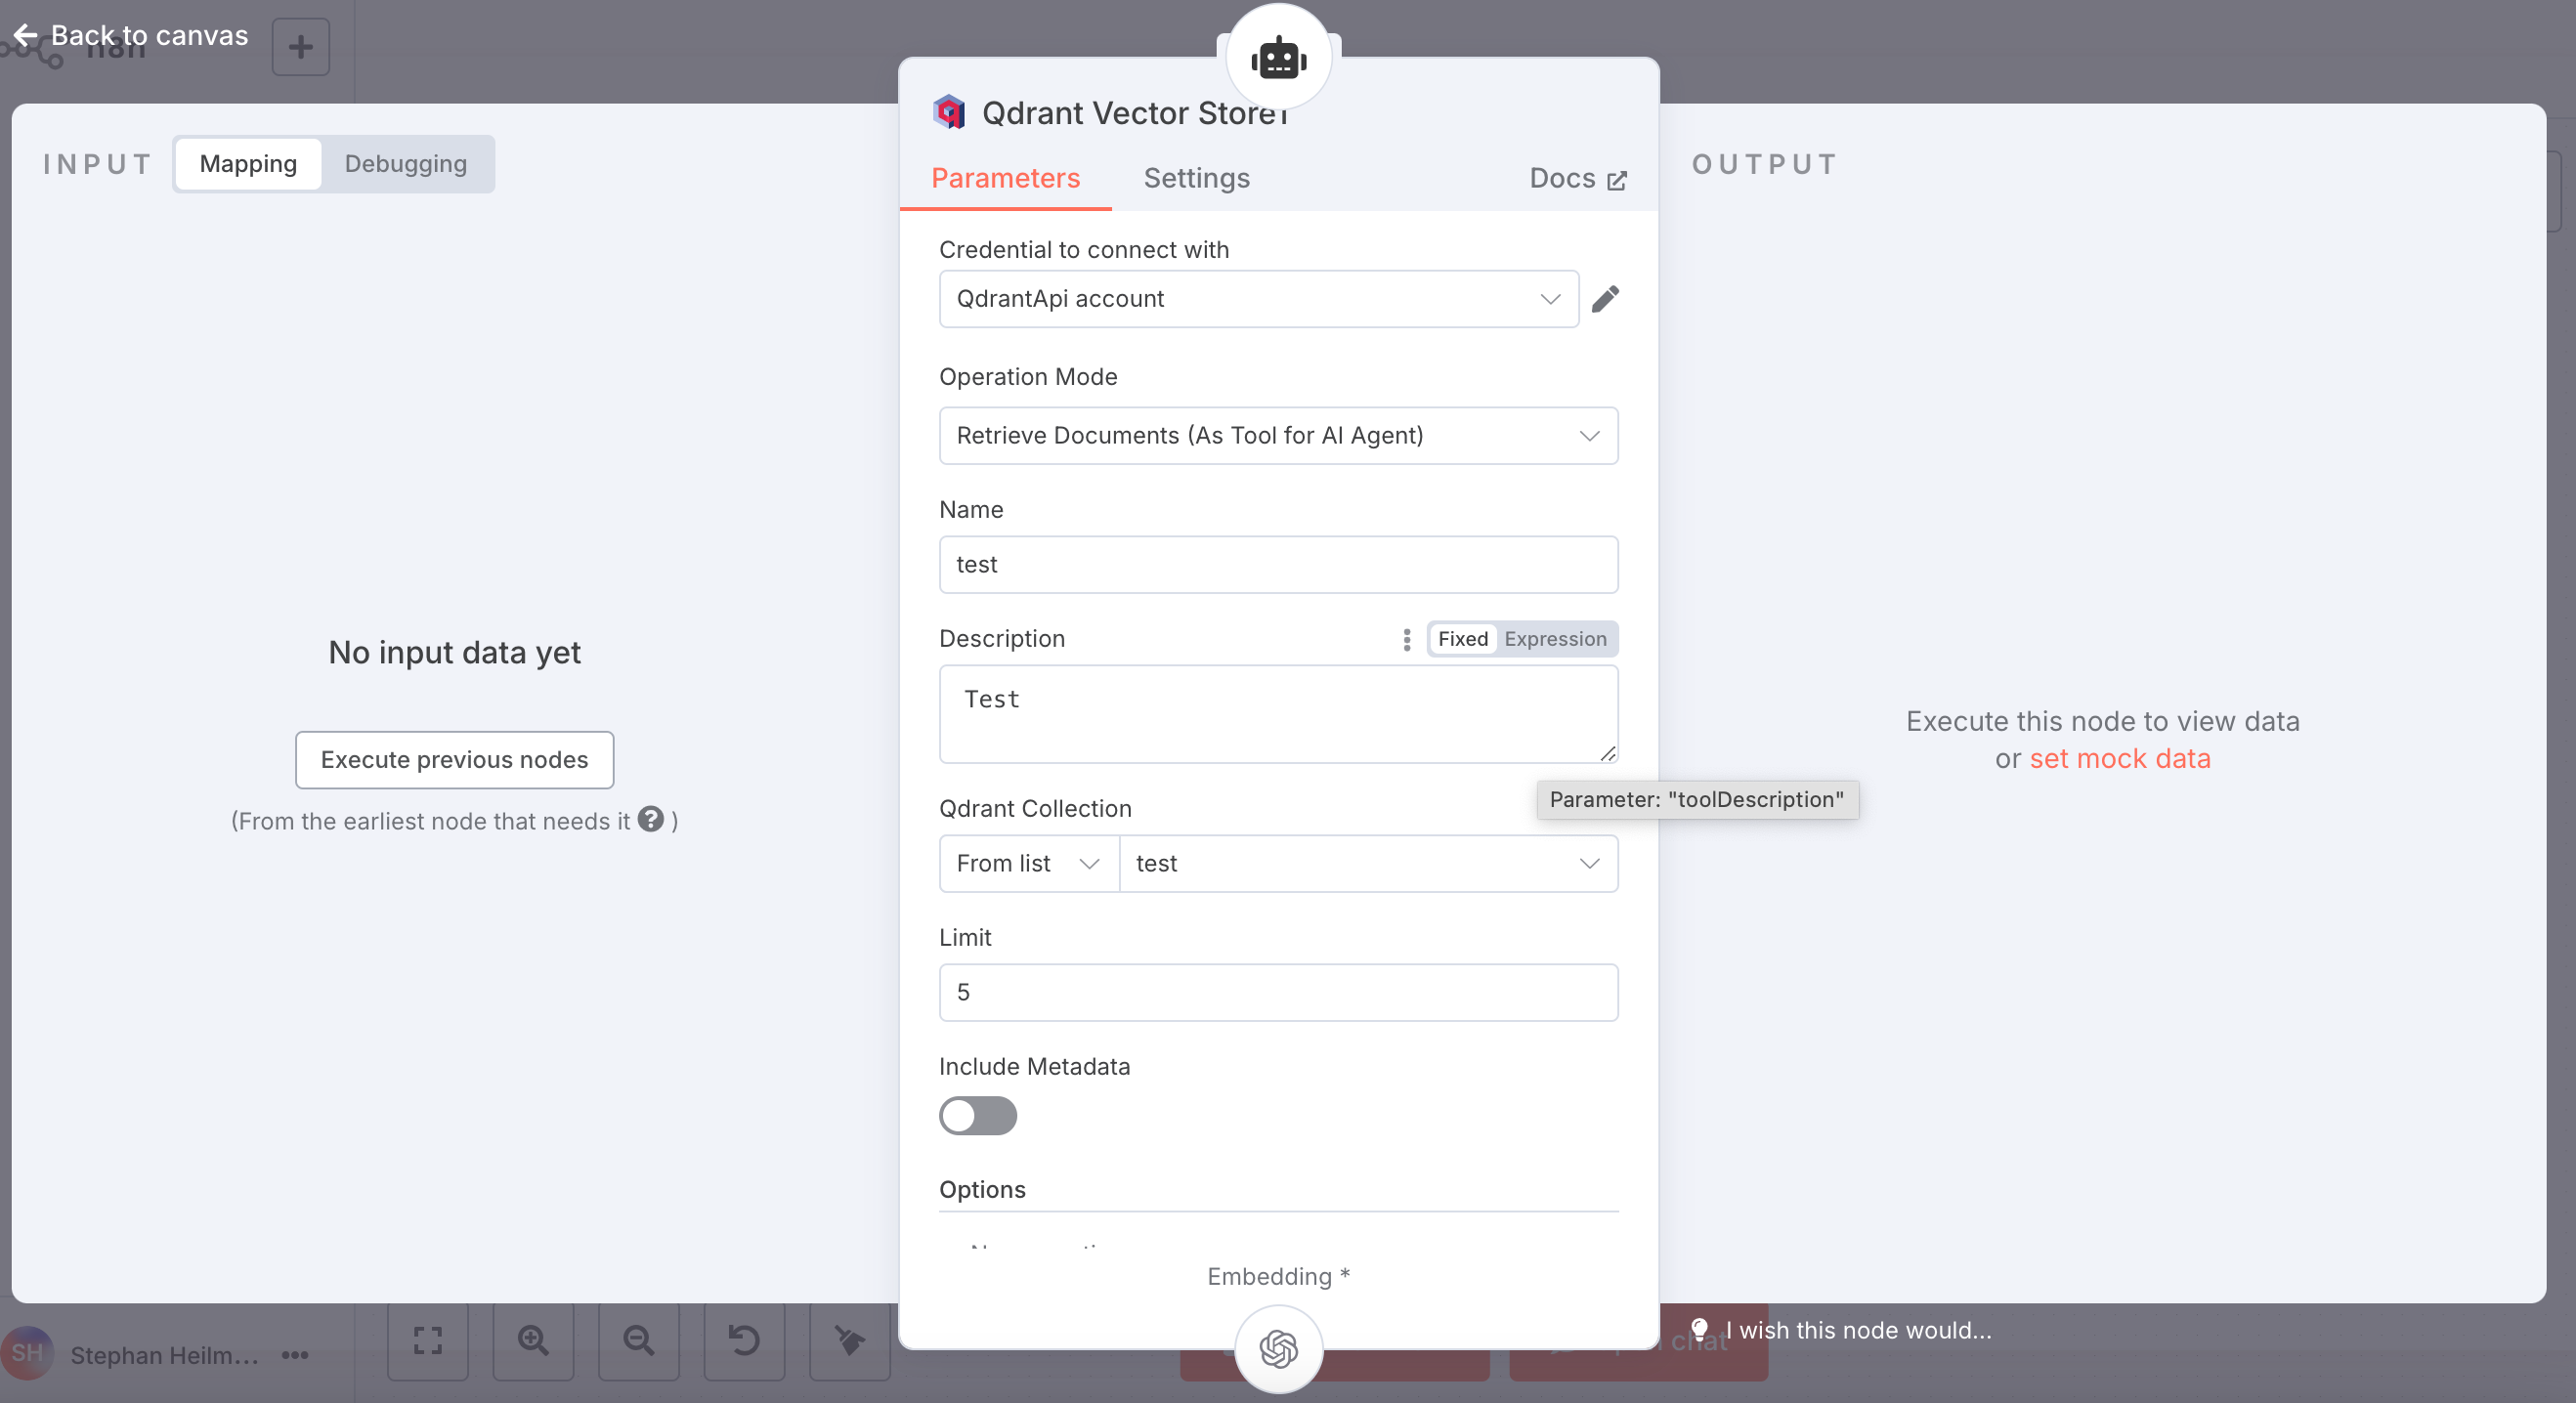This screenshot has height=1403, width=2576.
Task: Click Stephan Heilm... user name
Action: (164, 1355)
